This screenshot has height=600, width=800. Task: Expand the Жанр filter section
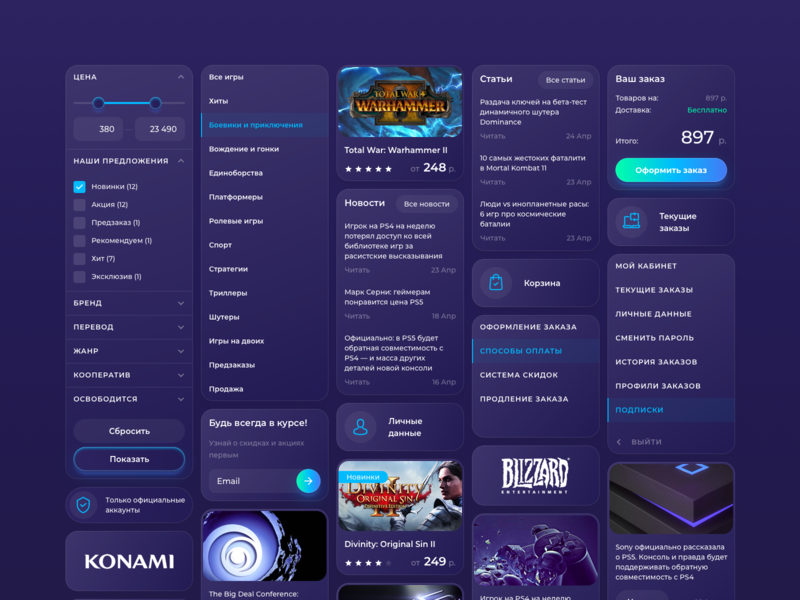coord(181,351)
